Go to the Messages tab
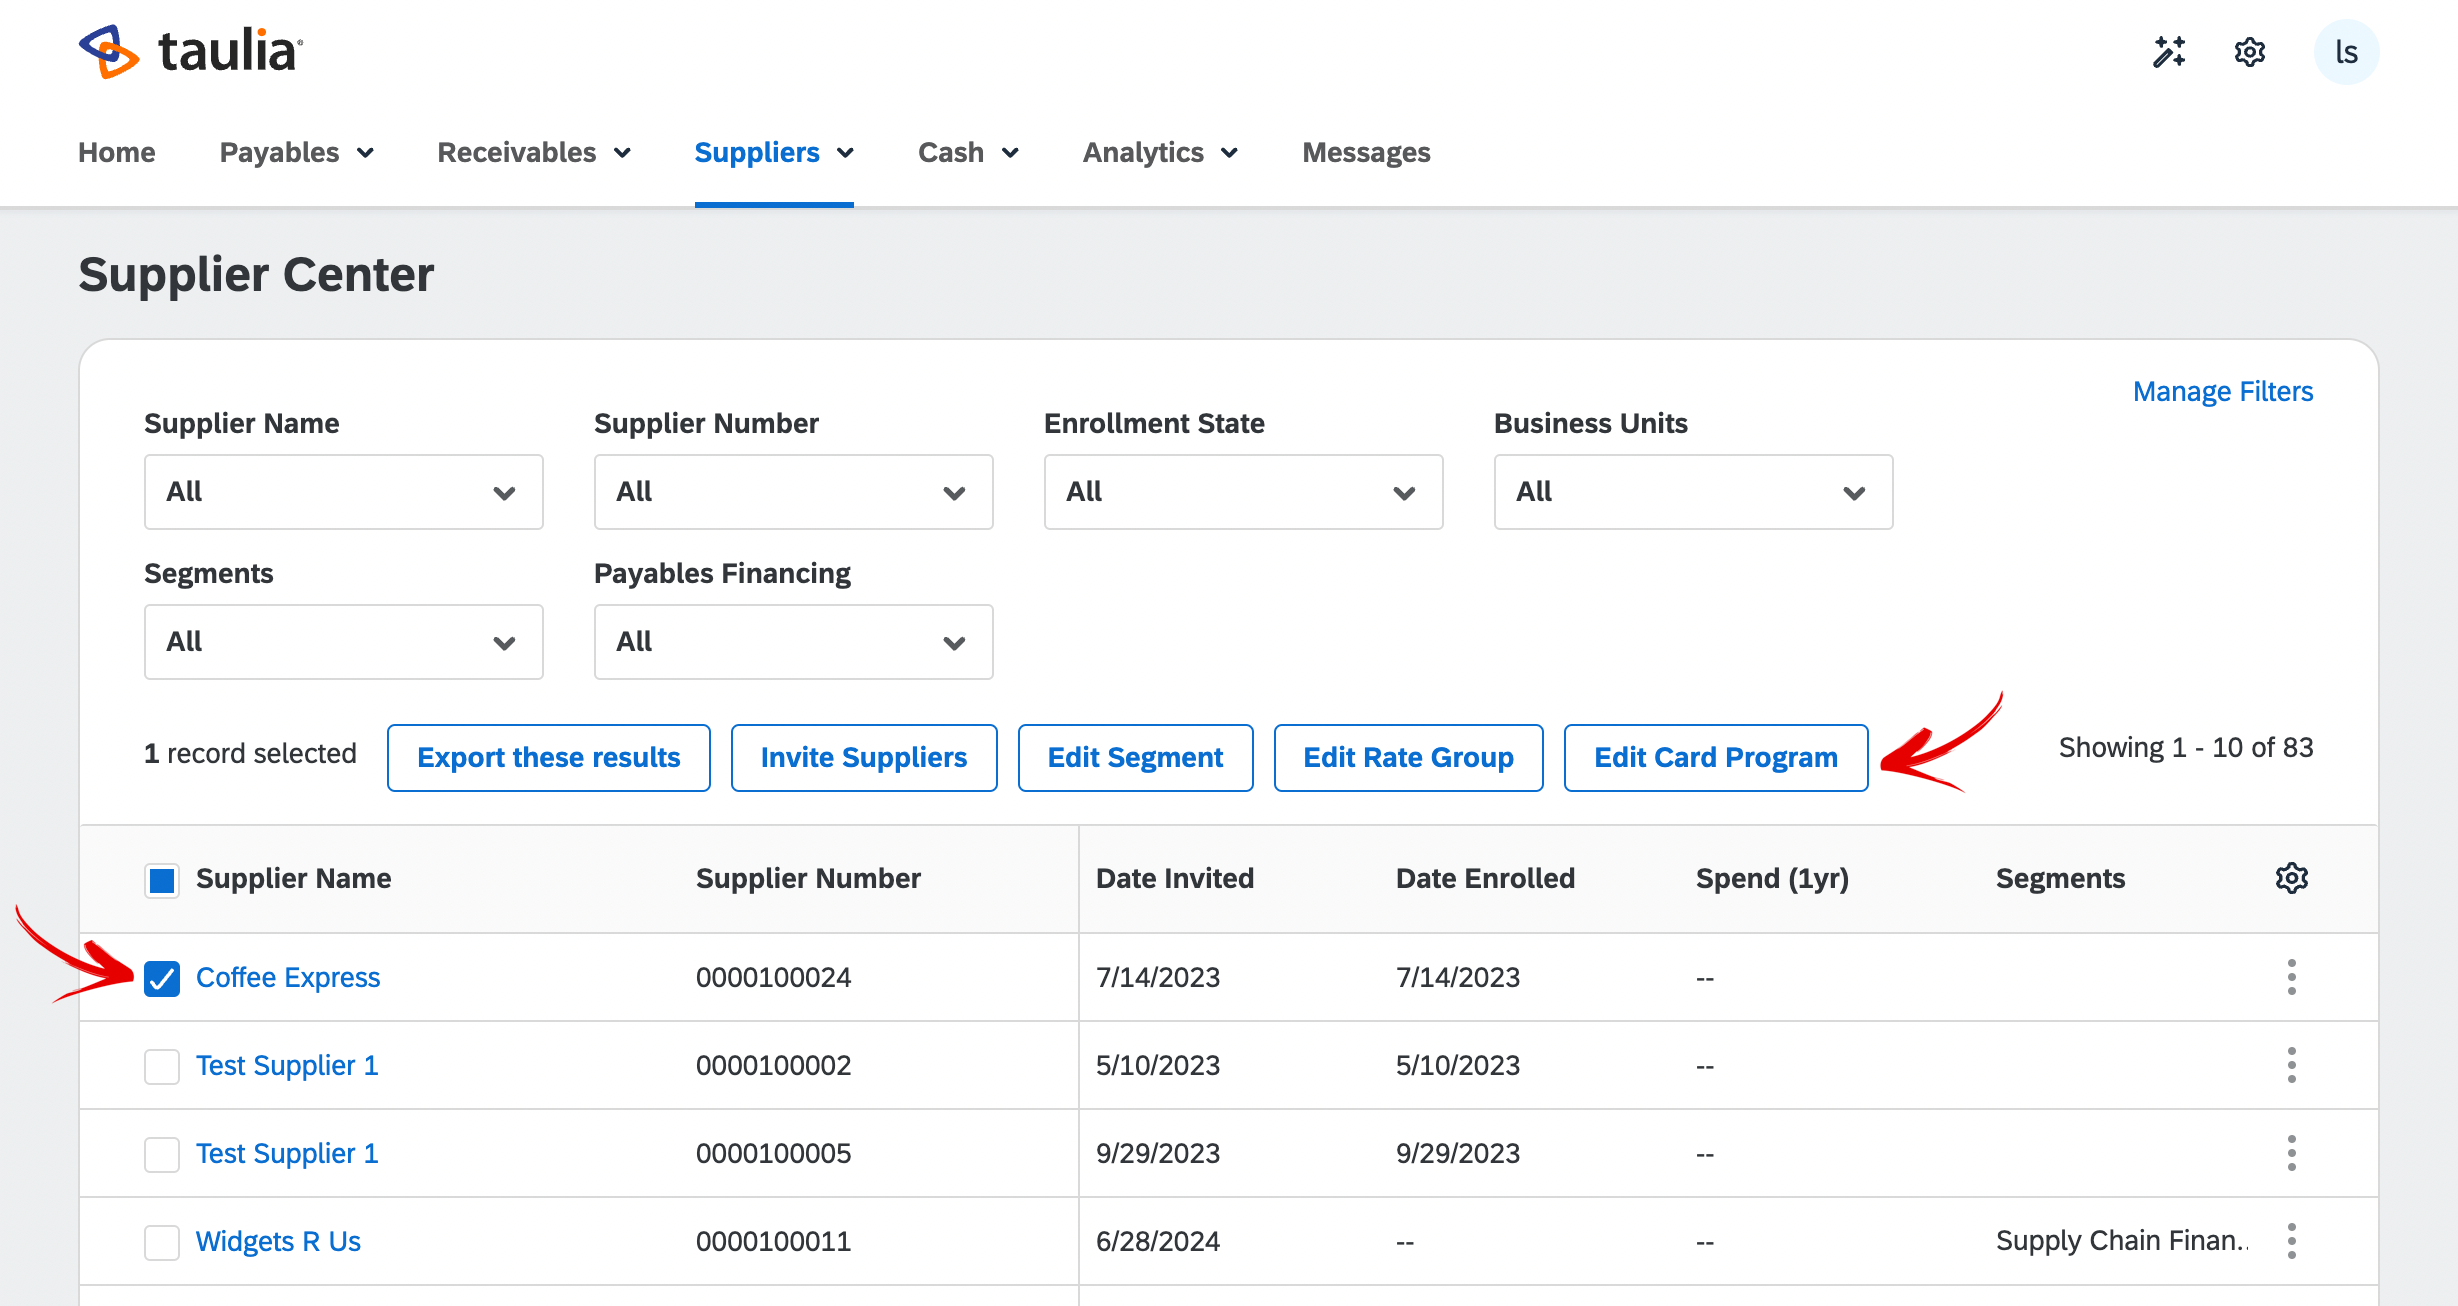The image size is (2458, 1306). click(1366, 152)
